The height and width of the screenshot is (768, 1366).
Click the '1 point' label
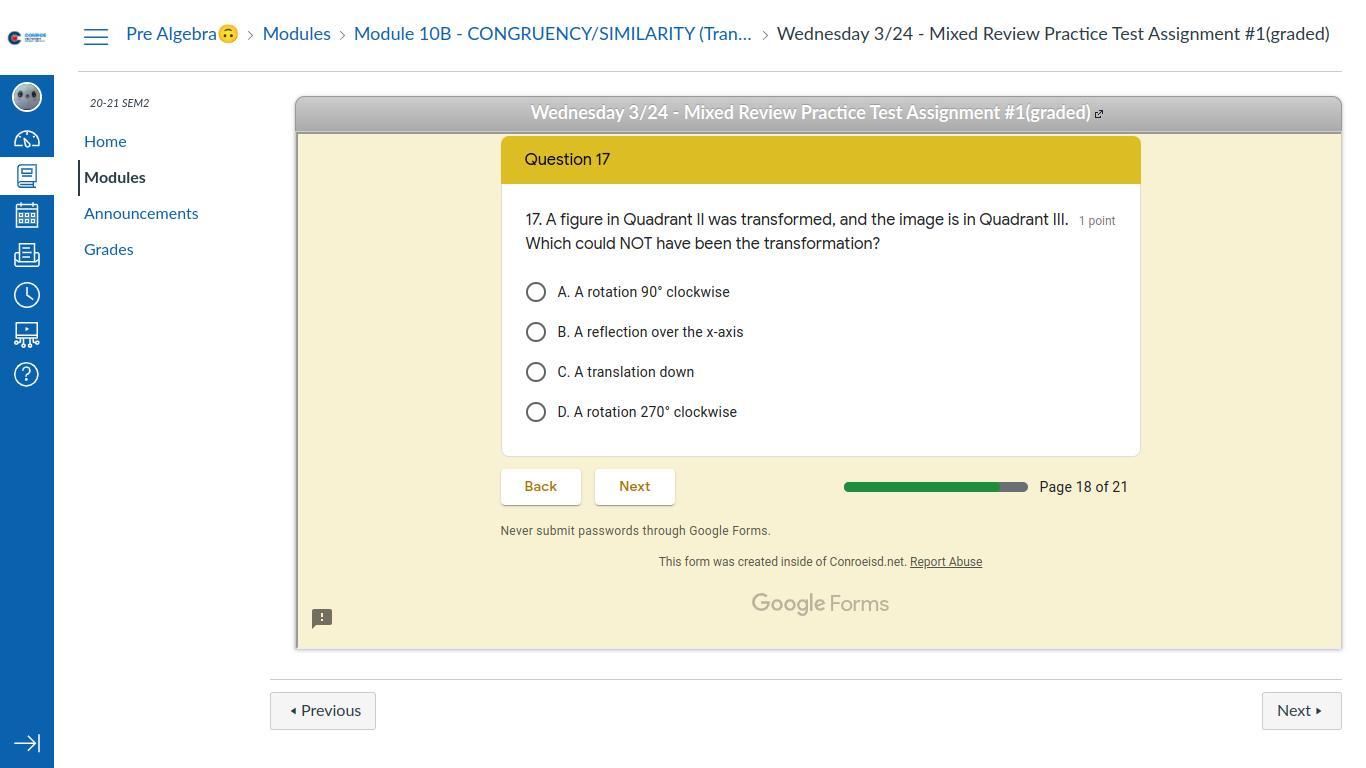(x=1097, y=221)
